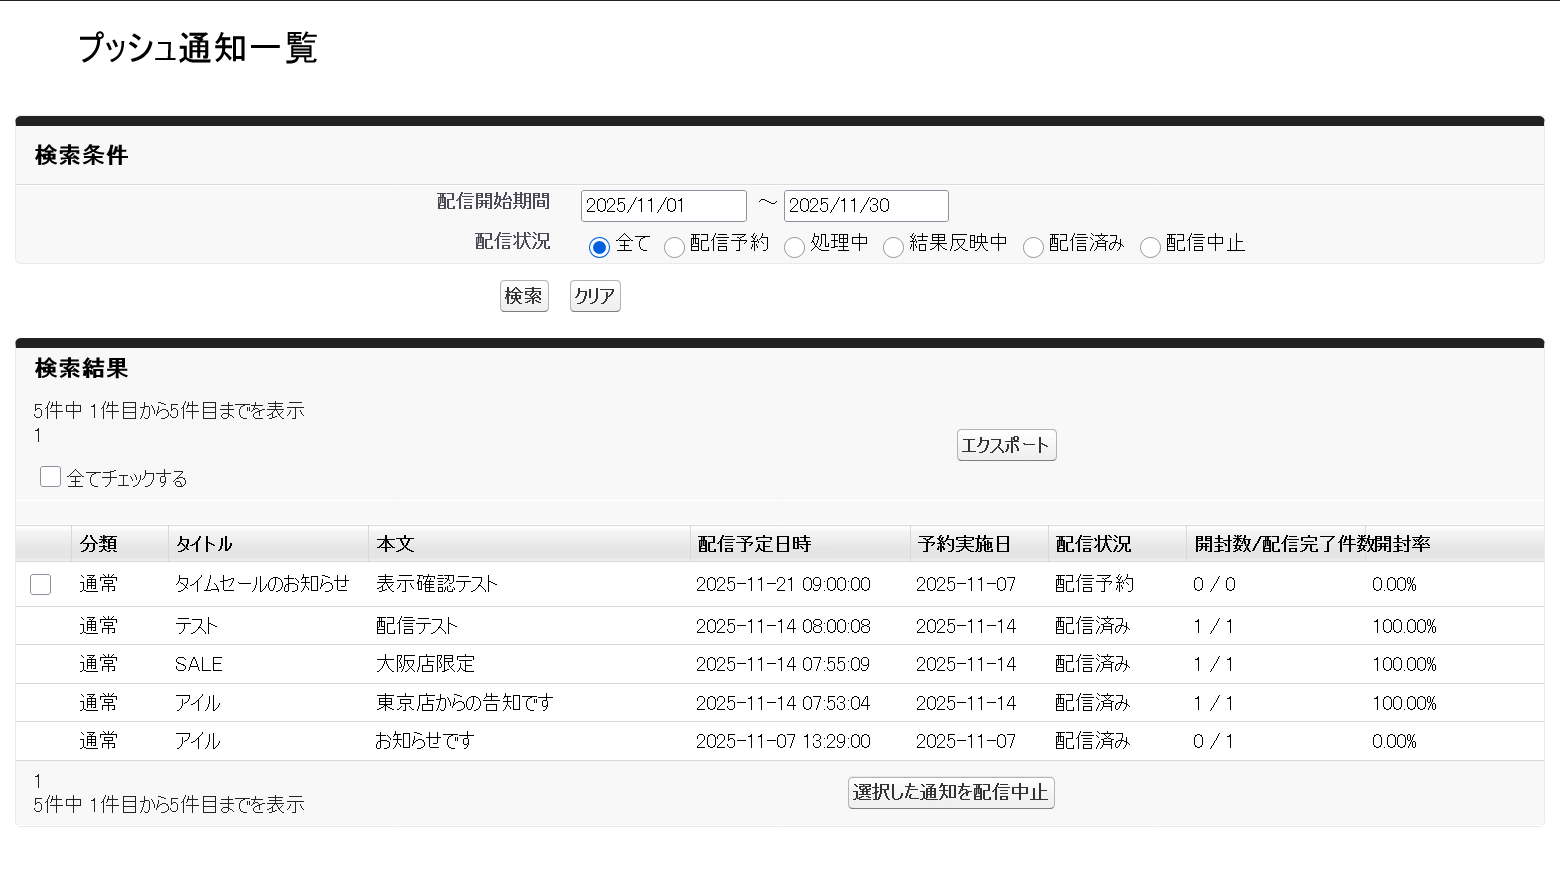Filter by 配信済み status

pos(1033,246)
